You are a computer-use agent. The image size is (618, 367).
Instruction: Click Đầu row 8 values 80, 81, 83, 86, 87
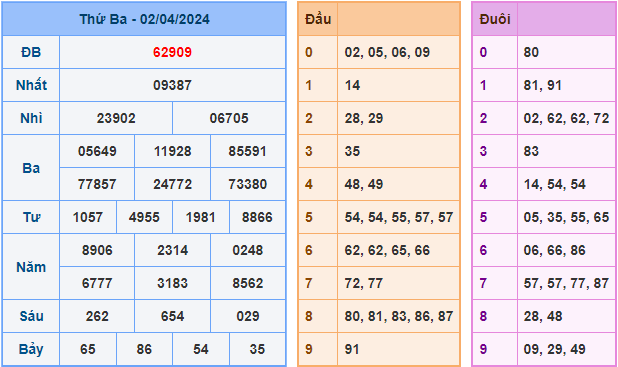click(x=399, y=316)
